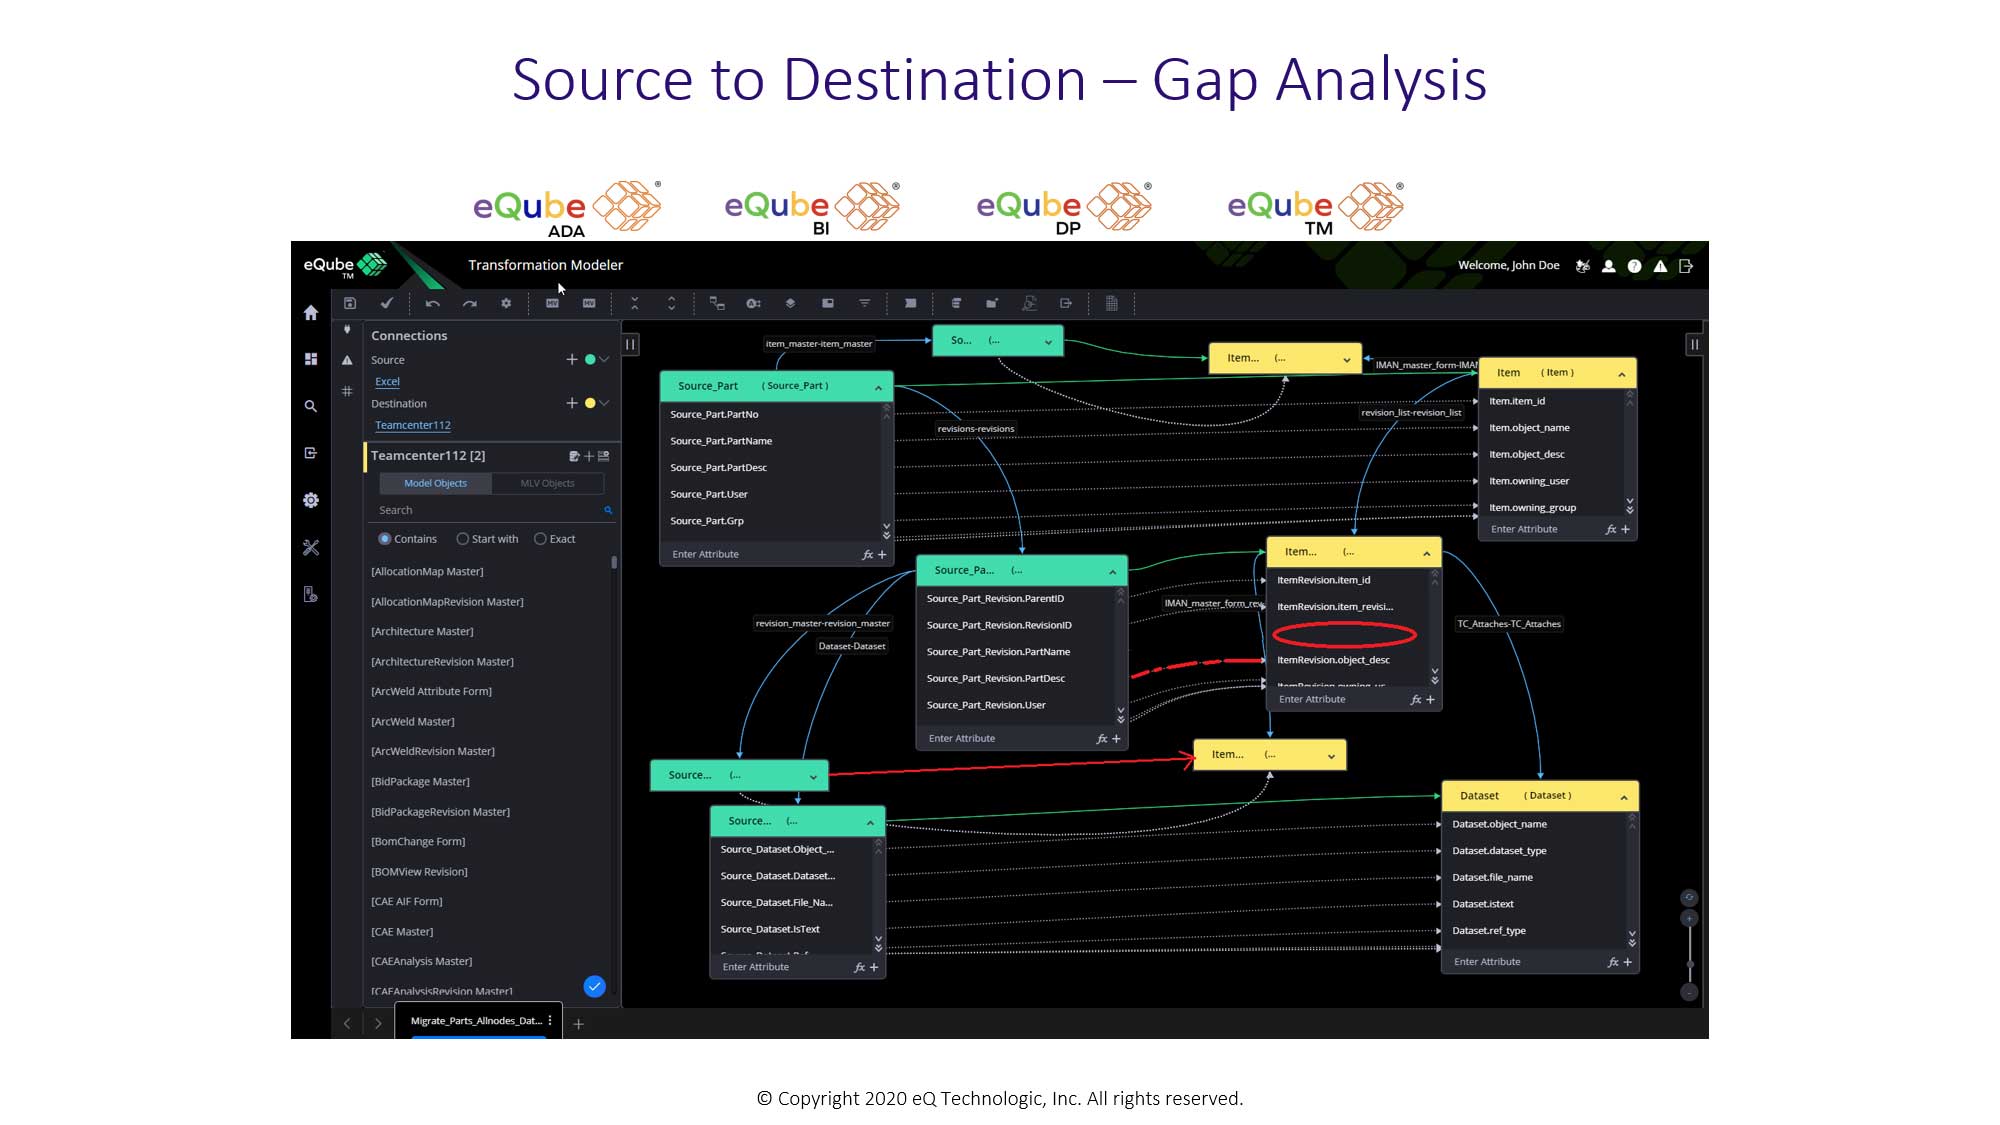Click the blue checkmark confirm button
Screen dimensions: 2000x1125
pyautogui.click(x=594, y=987)
